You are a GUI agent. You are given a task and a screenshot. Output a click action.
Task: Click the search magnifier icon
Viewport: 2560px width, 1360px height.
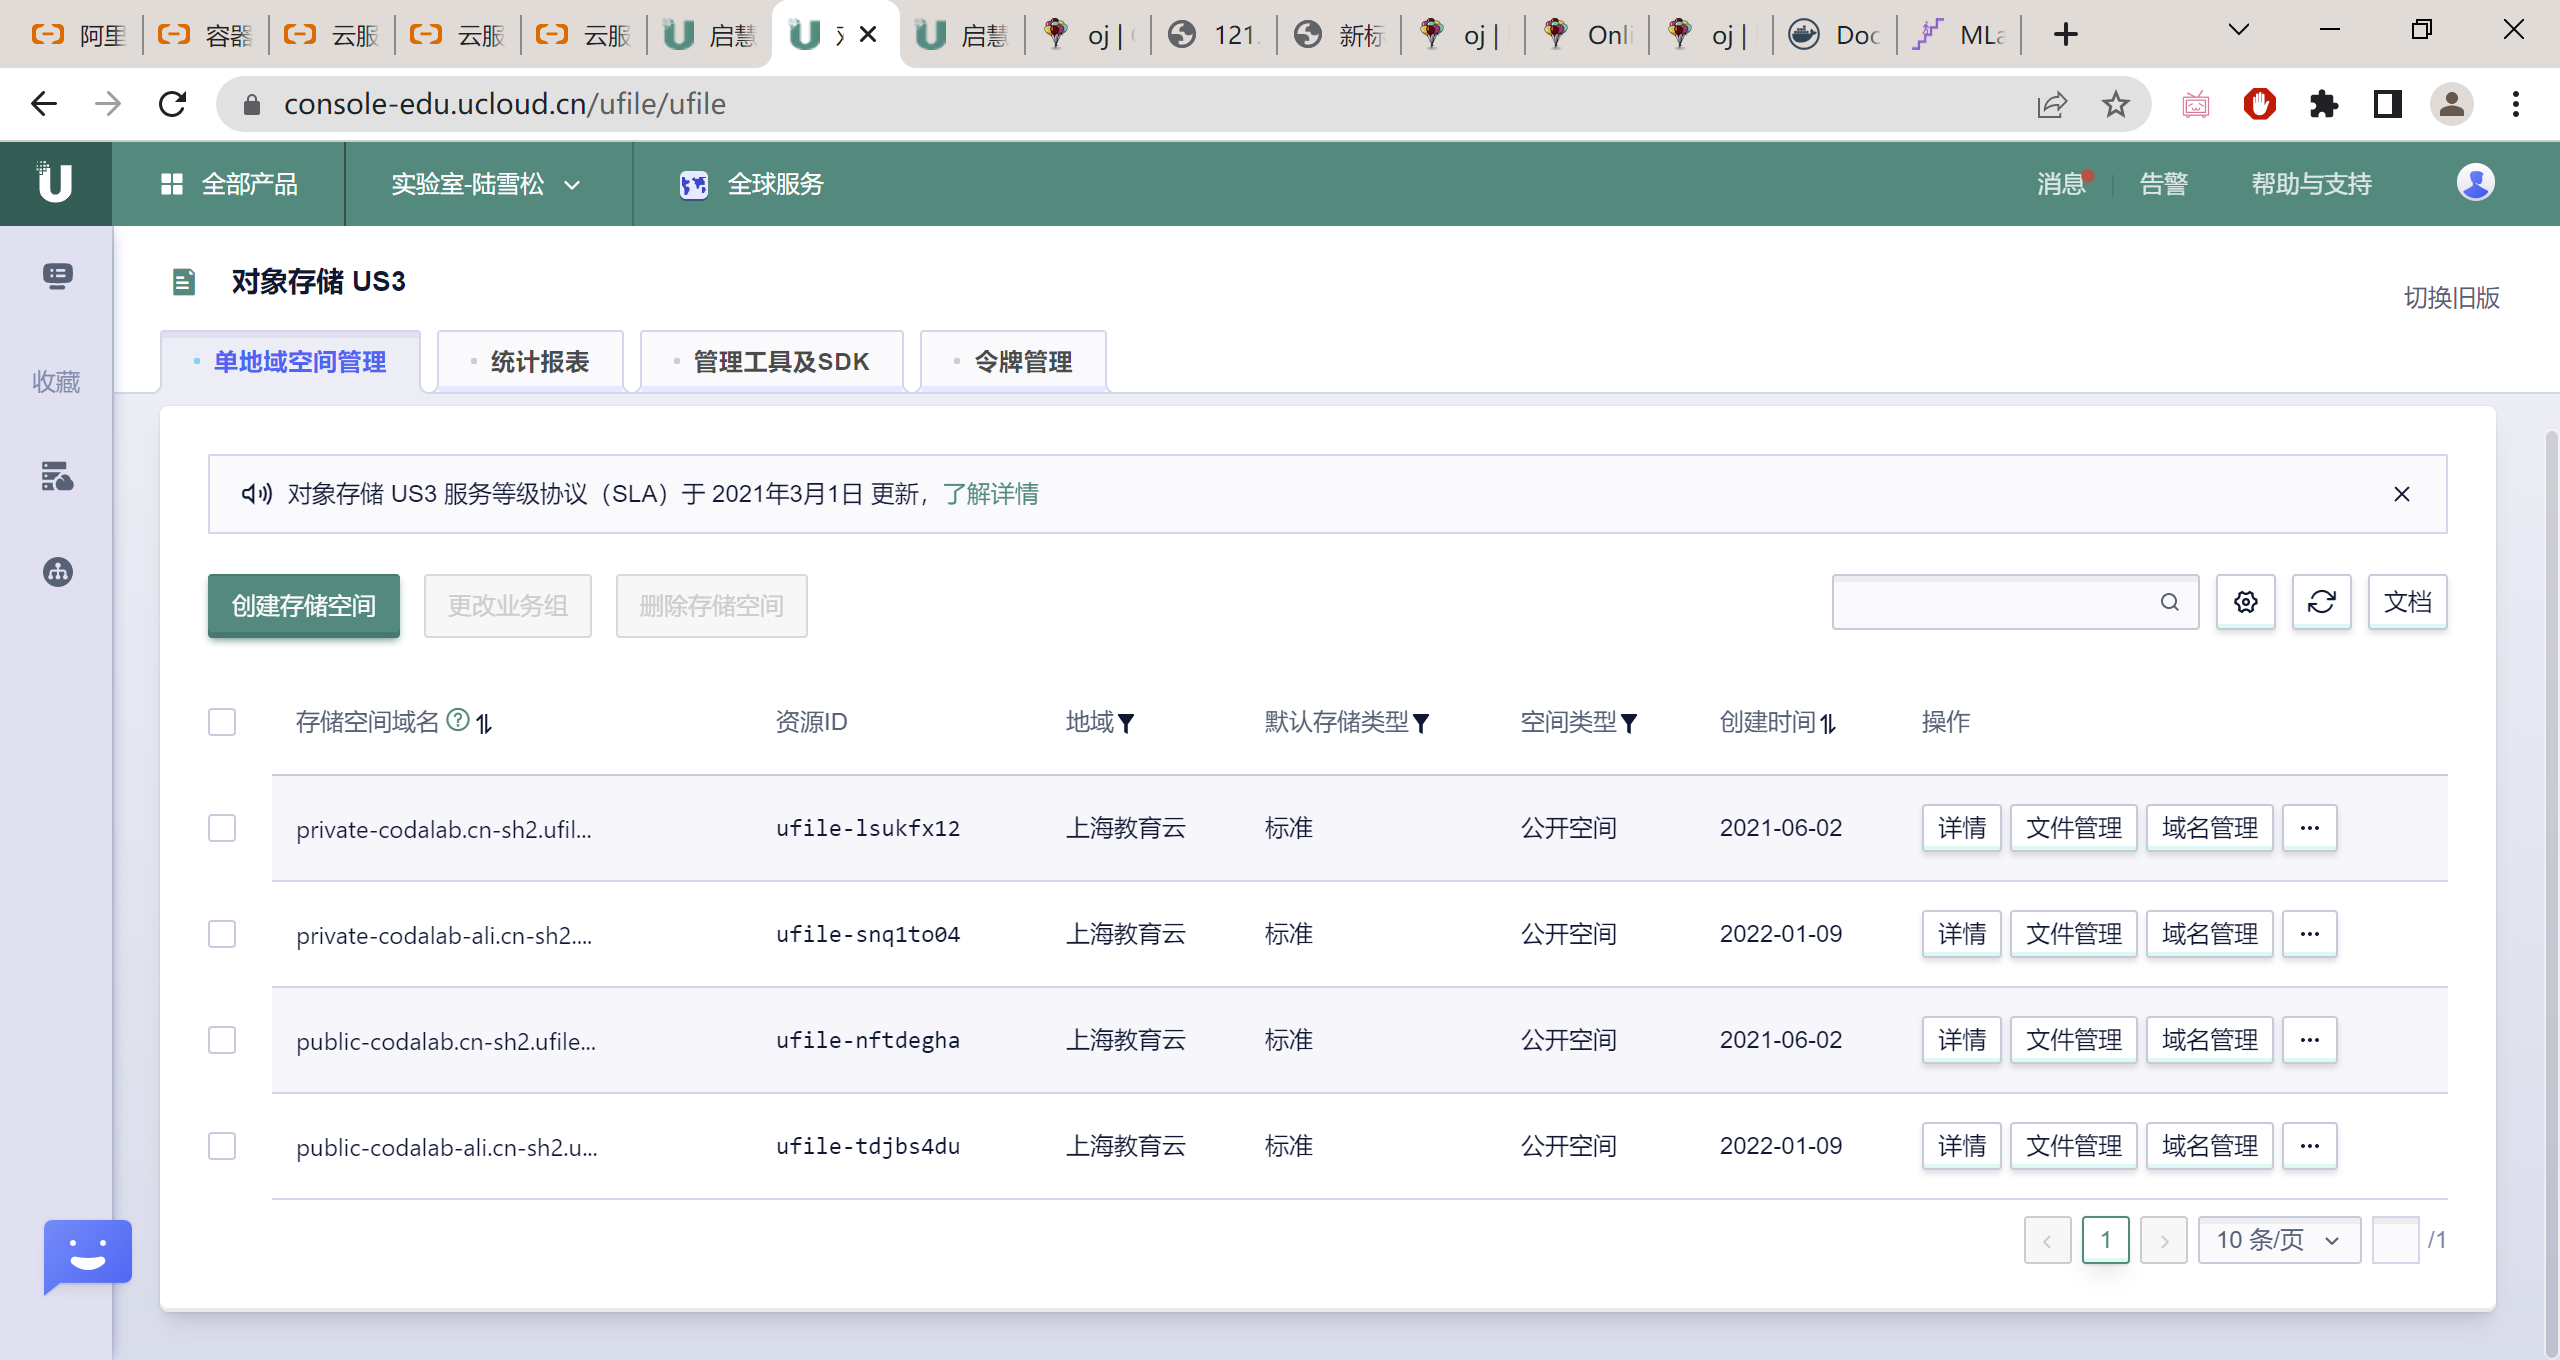[x=2169, y=602]
